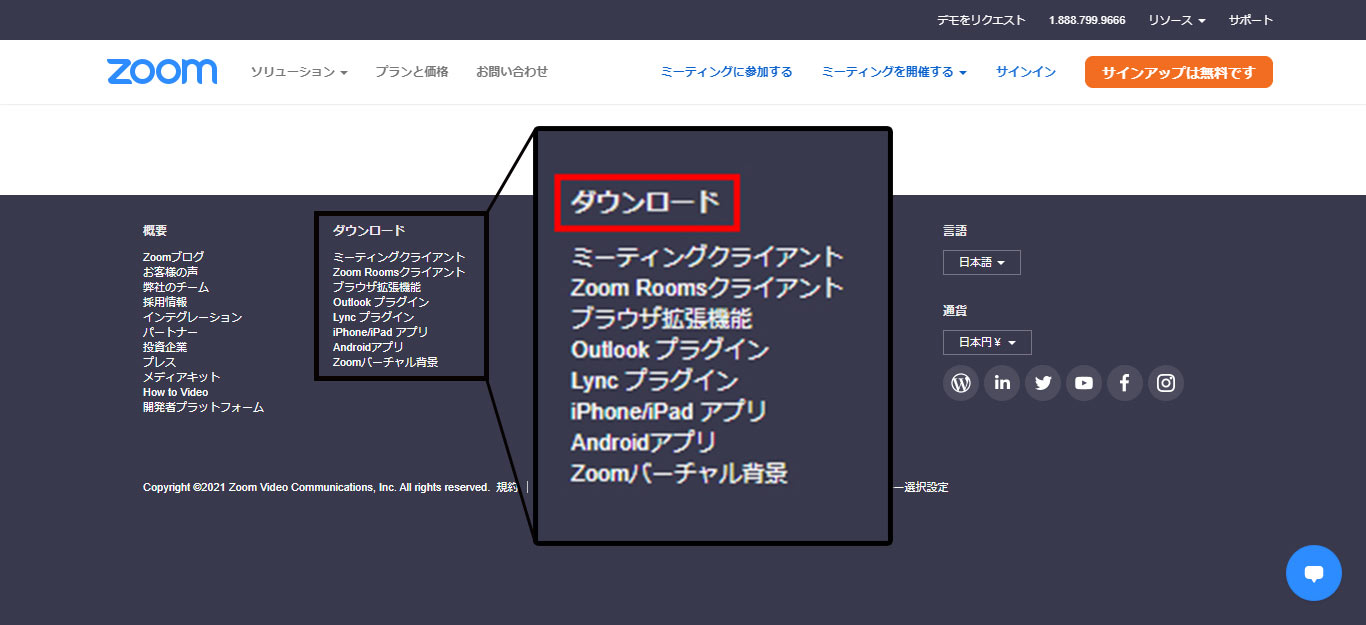Open the プランと価格 menu item
This screenshot has width=1366, height=625.
point(411,72)
